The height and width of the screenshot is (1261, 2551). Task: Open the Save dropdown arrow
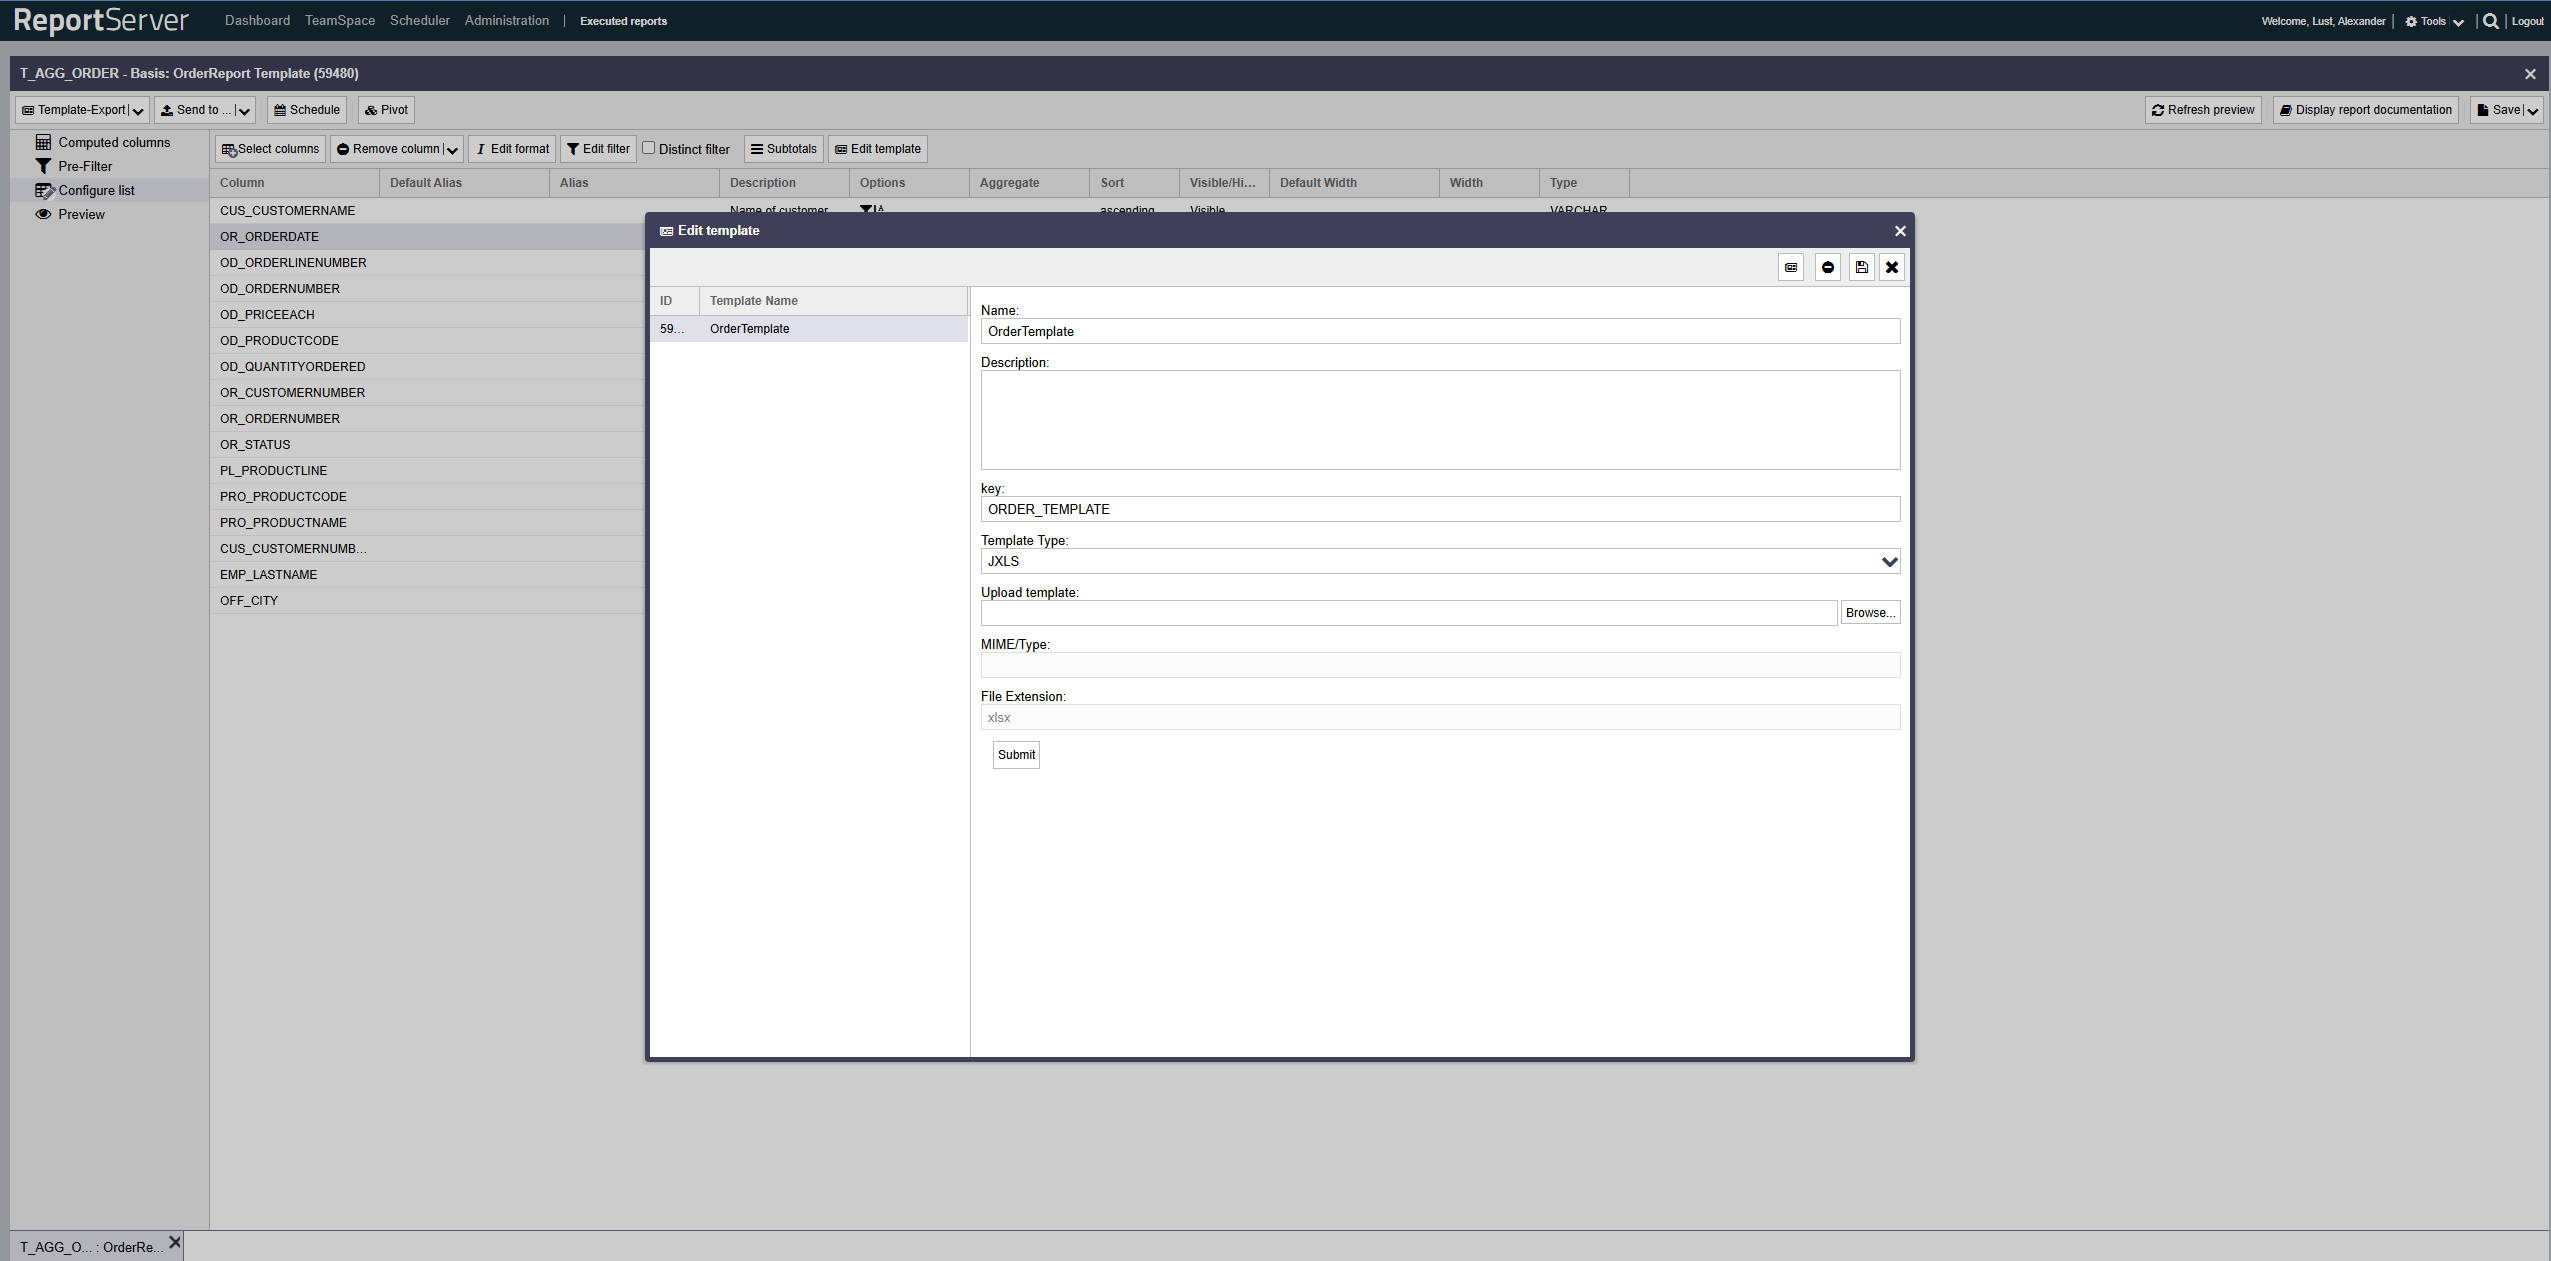(2532, 111)
